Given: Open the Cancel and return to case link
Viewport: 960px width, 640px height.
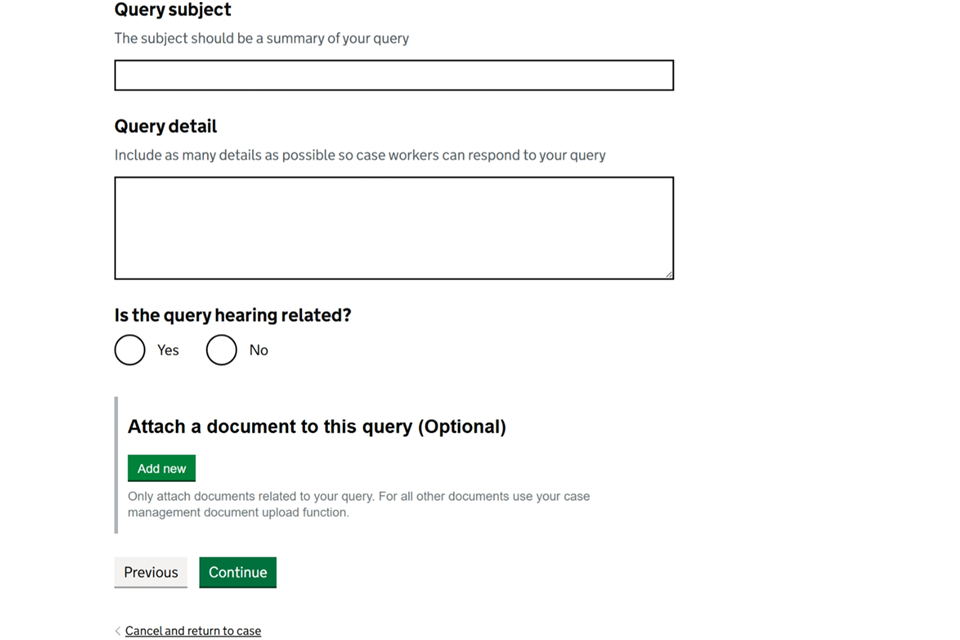Looking at the screenshot, I should (x=193, y=631).
